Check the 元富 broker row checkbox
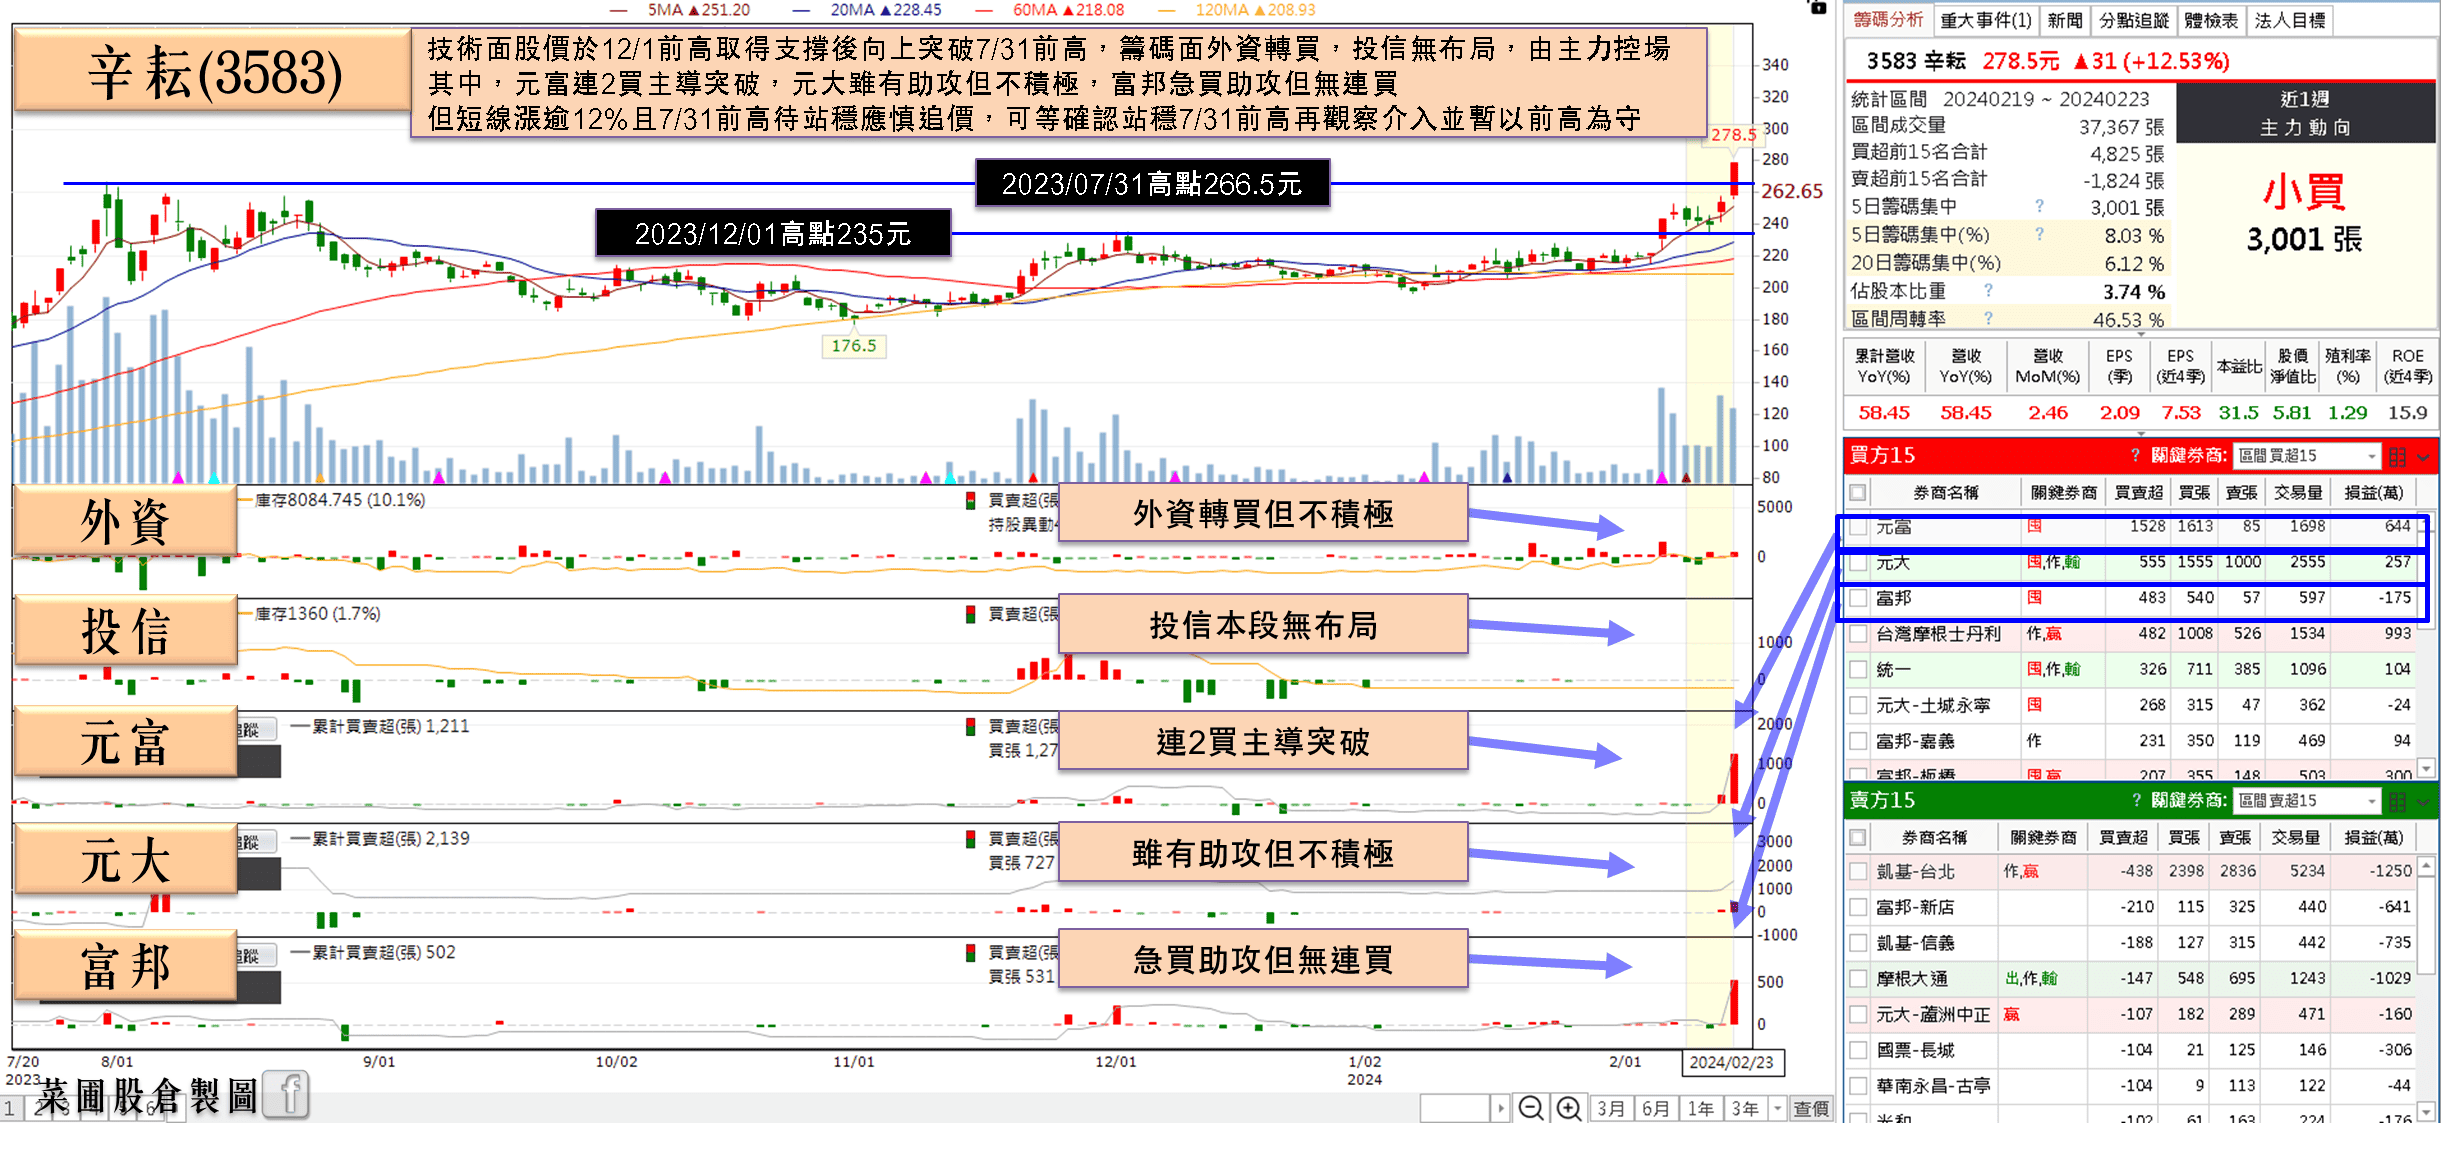 (1858, 527)
